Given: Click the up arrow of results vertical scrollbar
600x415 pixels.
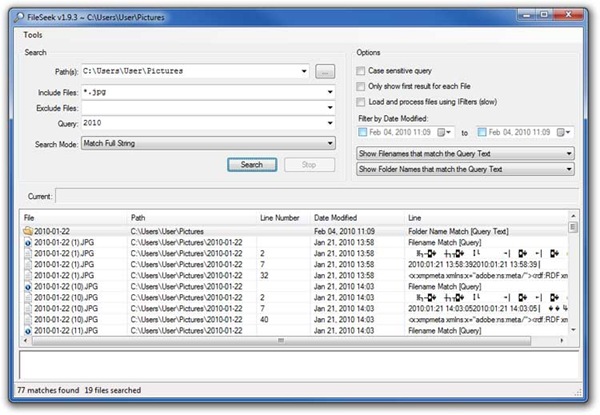Looking at the screenshot, I should click(573, 216).
